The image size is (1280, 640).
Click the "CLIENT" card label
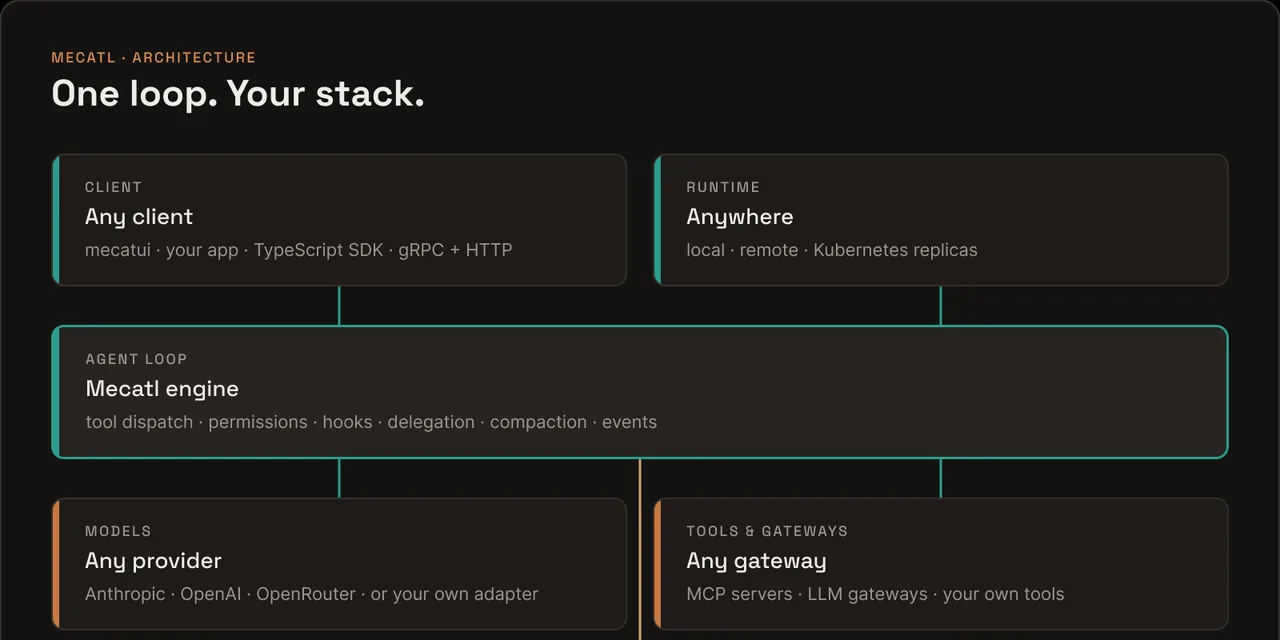114,187
